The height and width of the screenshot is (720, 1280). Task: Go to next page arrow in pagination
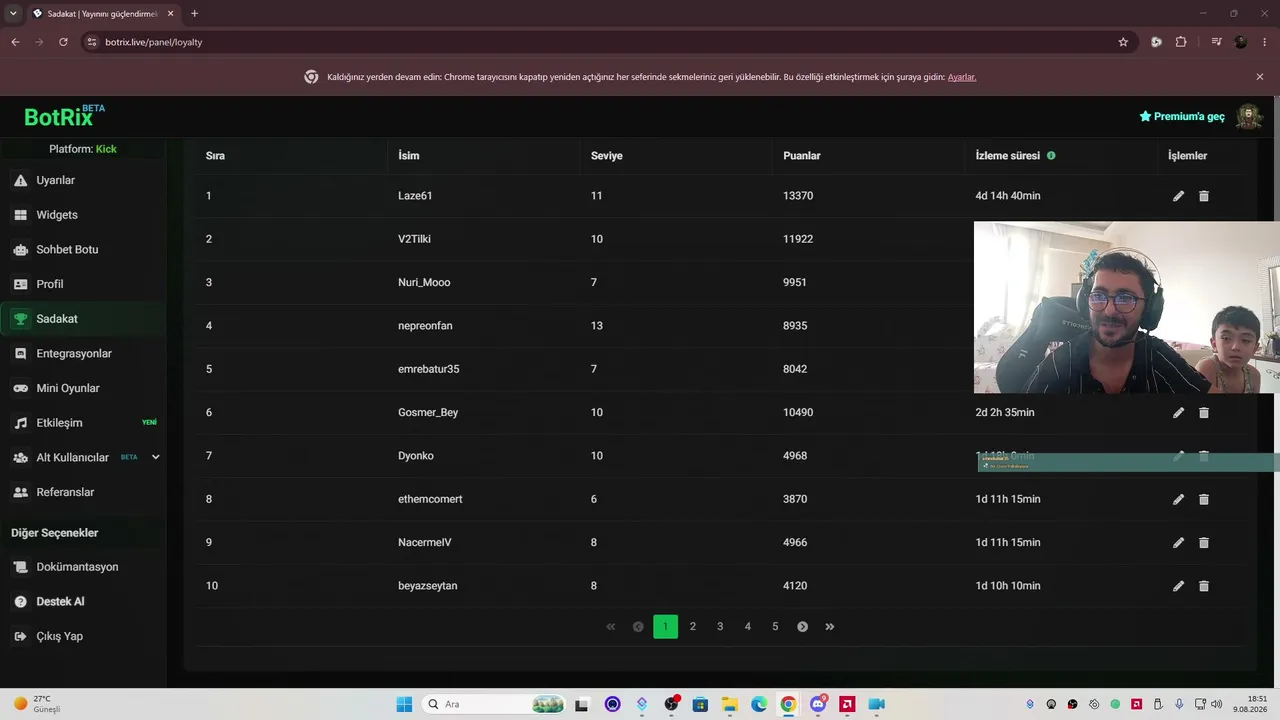click(802, 627)
